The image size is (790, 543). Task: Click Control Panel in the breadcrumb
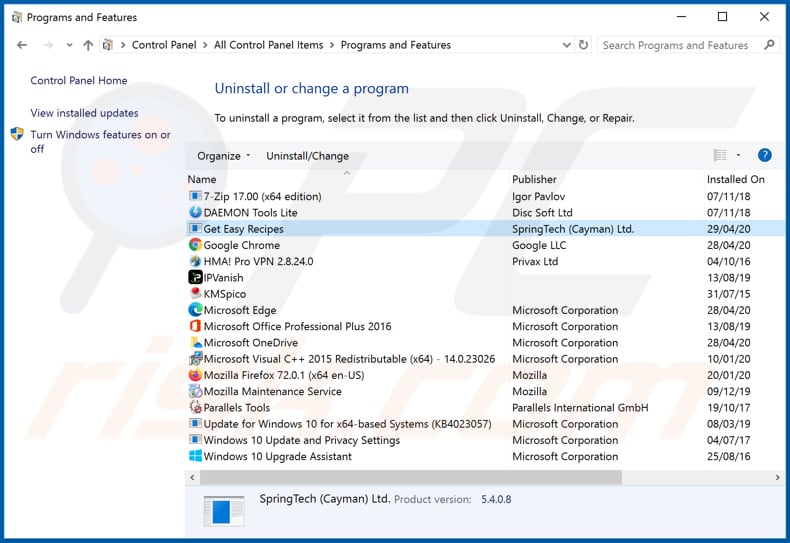tap(164, 45)
